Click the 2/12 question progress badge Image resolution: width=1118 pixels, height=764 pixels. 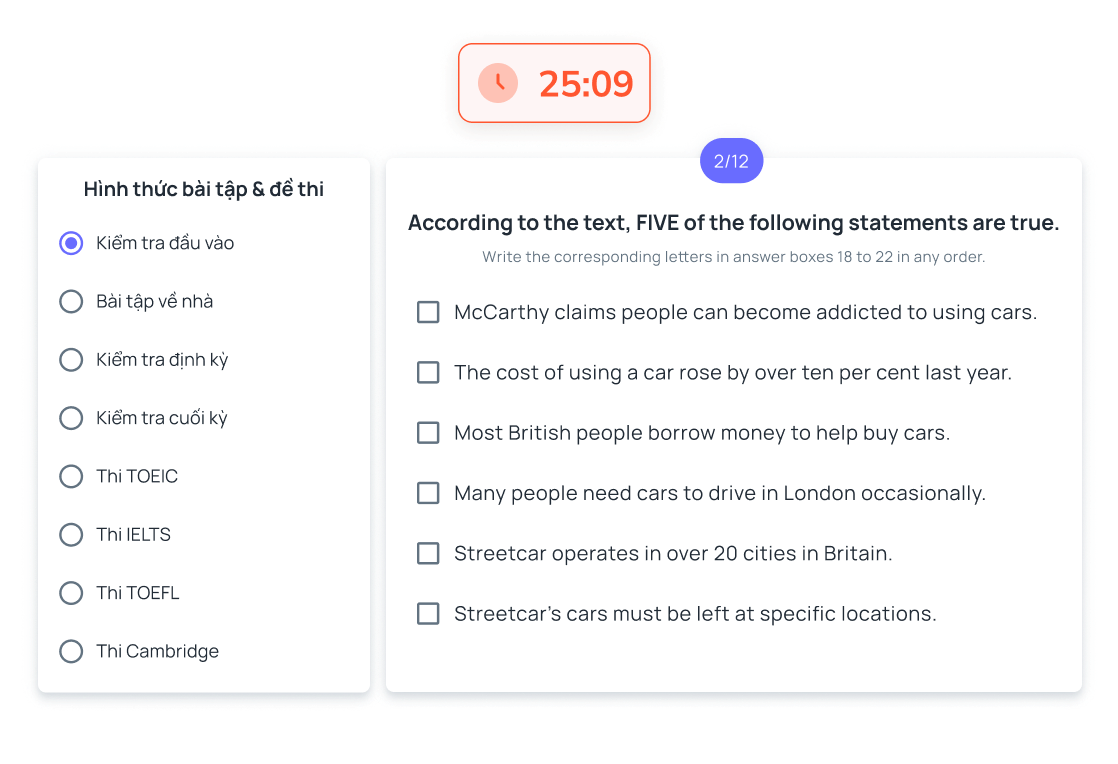731,161
